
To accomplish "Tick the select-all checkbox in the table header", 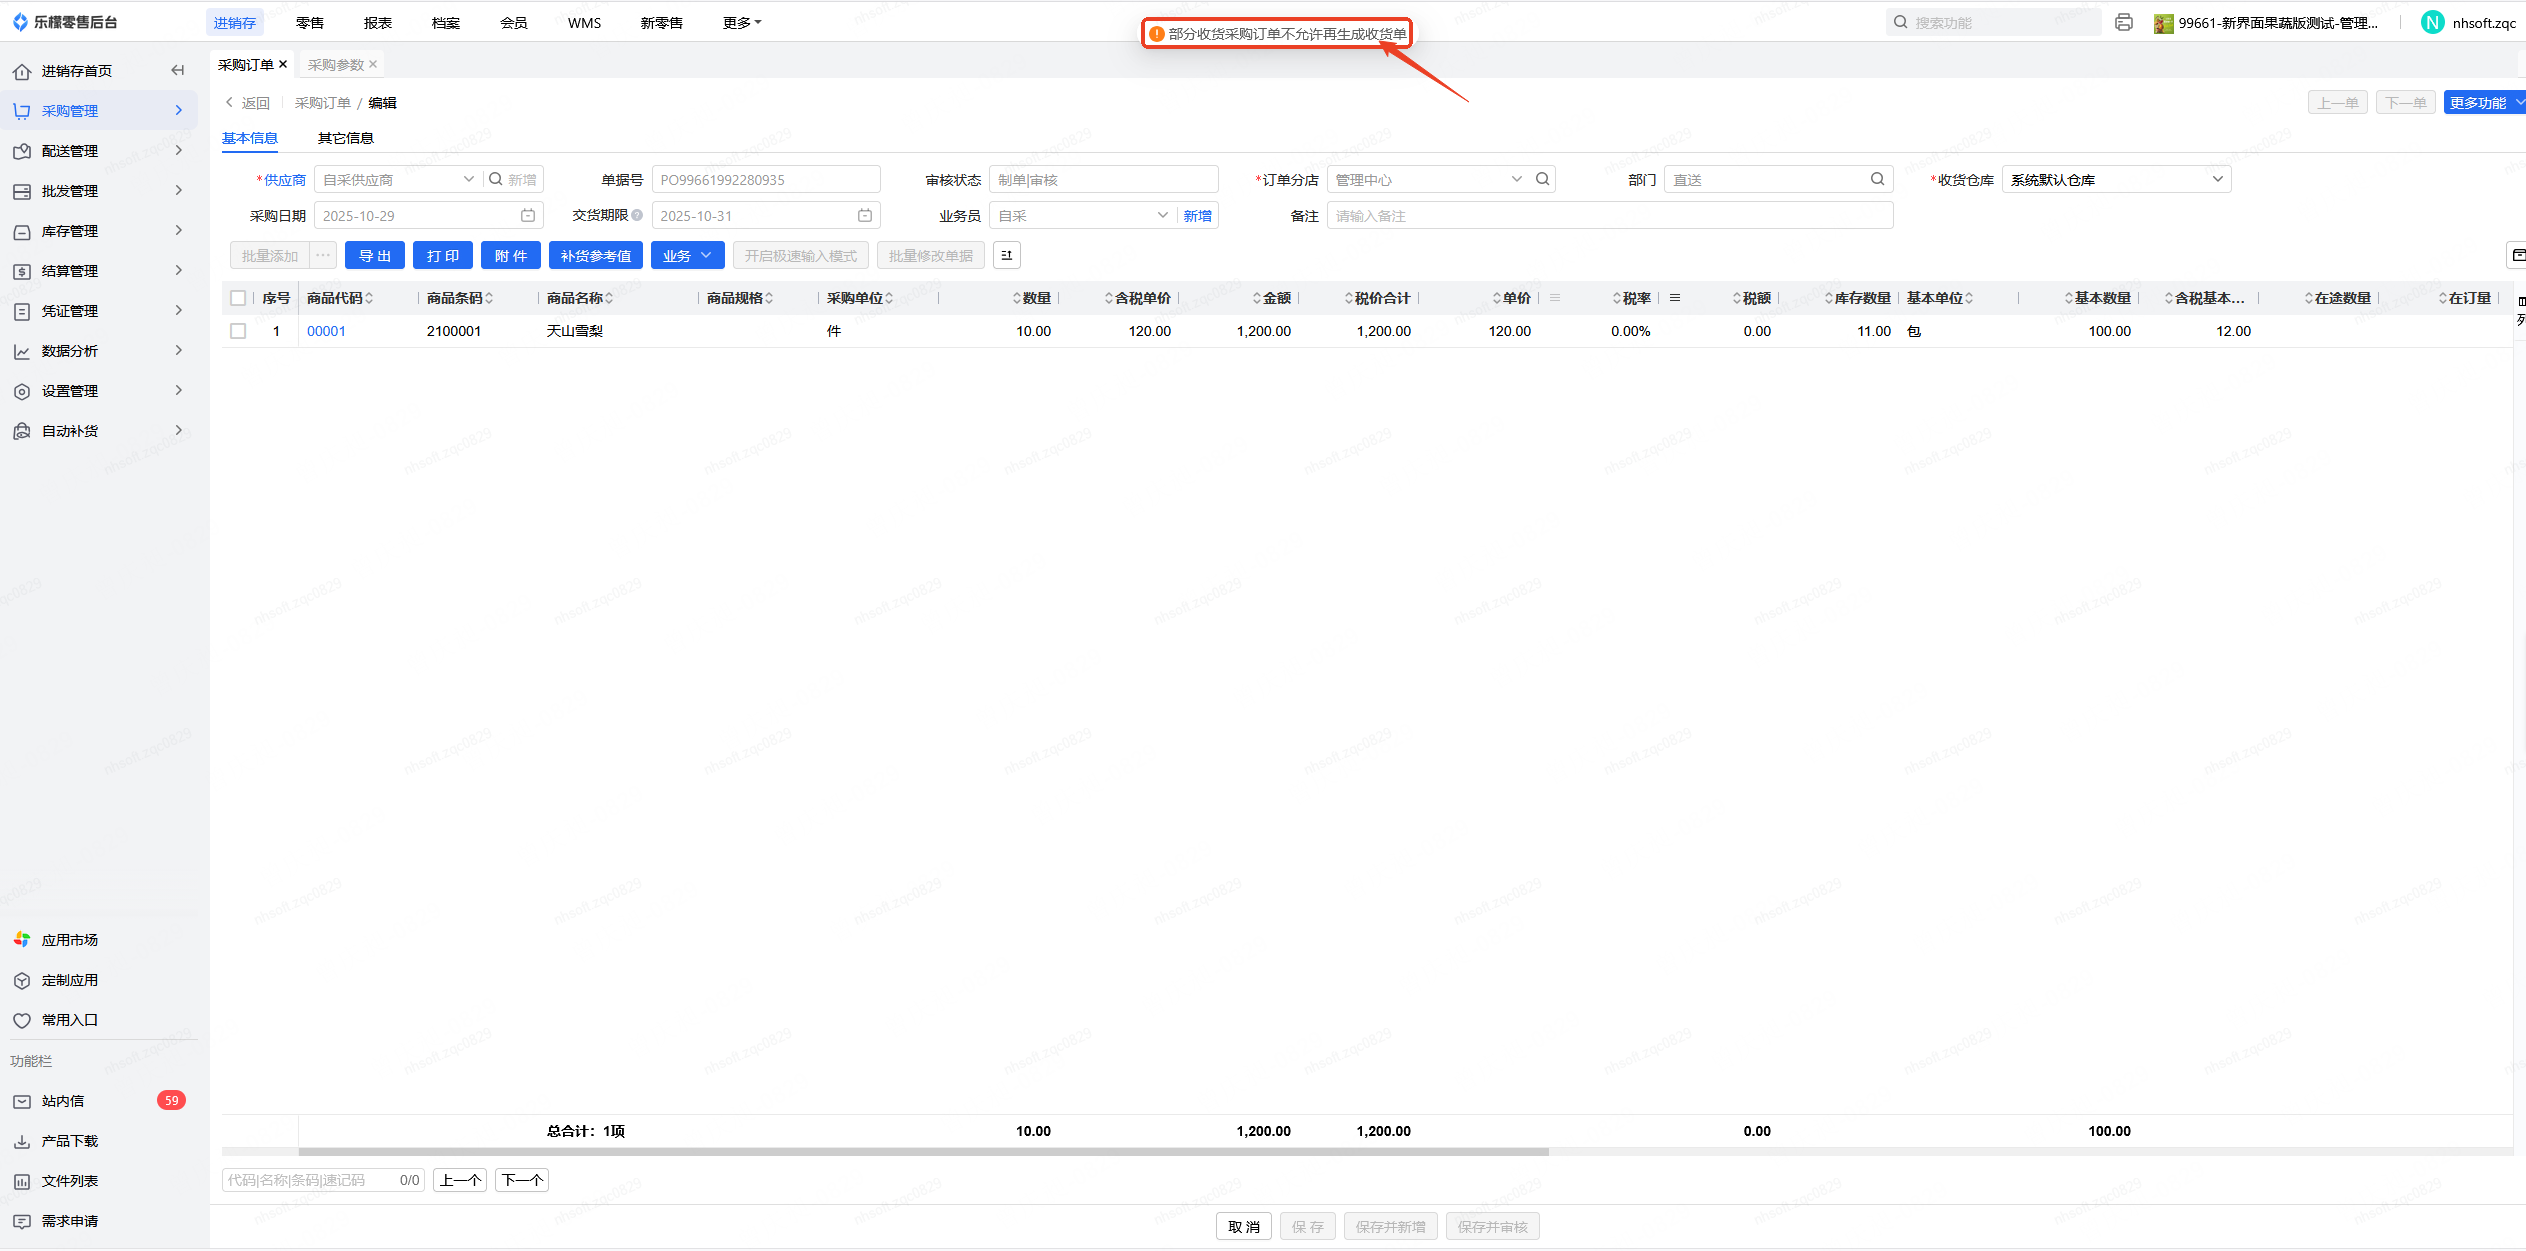I will tap(238, 298).
